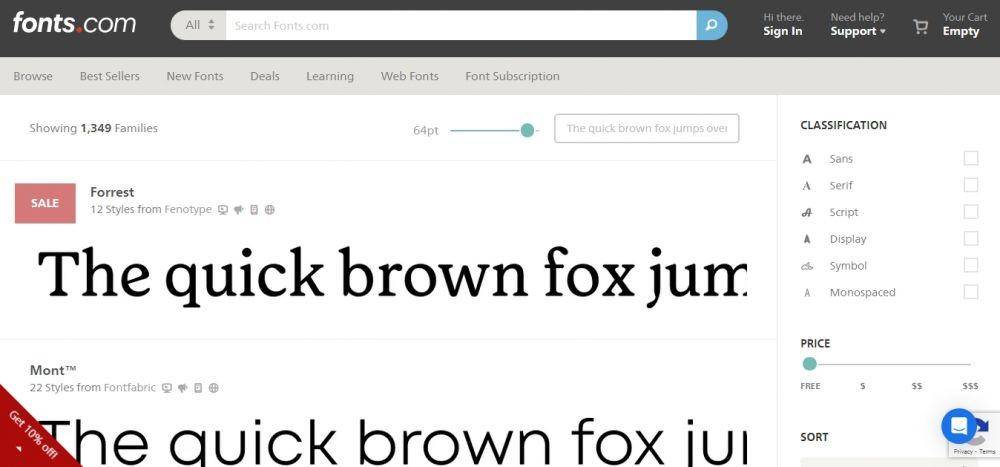This screenshot has width=1000, height=467.
Task: Click the Price slider handle at FREE
Action: click(809, 364)
